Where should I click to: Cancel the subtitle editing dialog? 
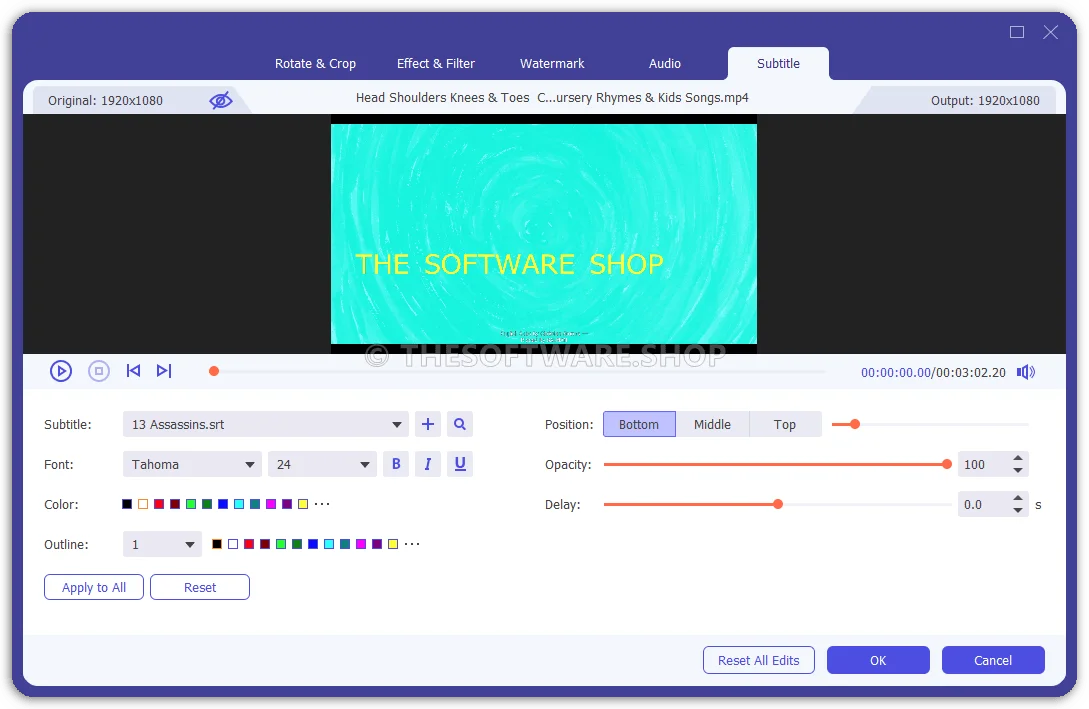click(x=993, y=660)
